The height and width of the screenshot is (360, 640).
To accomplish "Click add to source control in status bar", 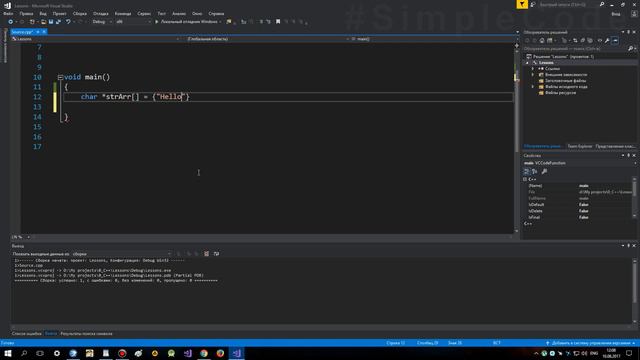I will point(590,343).
